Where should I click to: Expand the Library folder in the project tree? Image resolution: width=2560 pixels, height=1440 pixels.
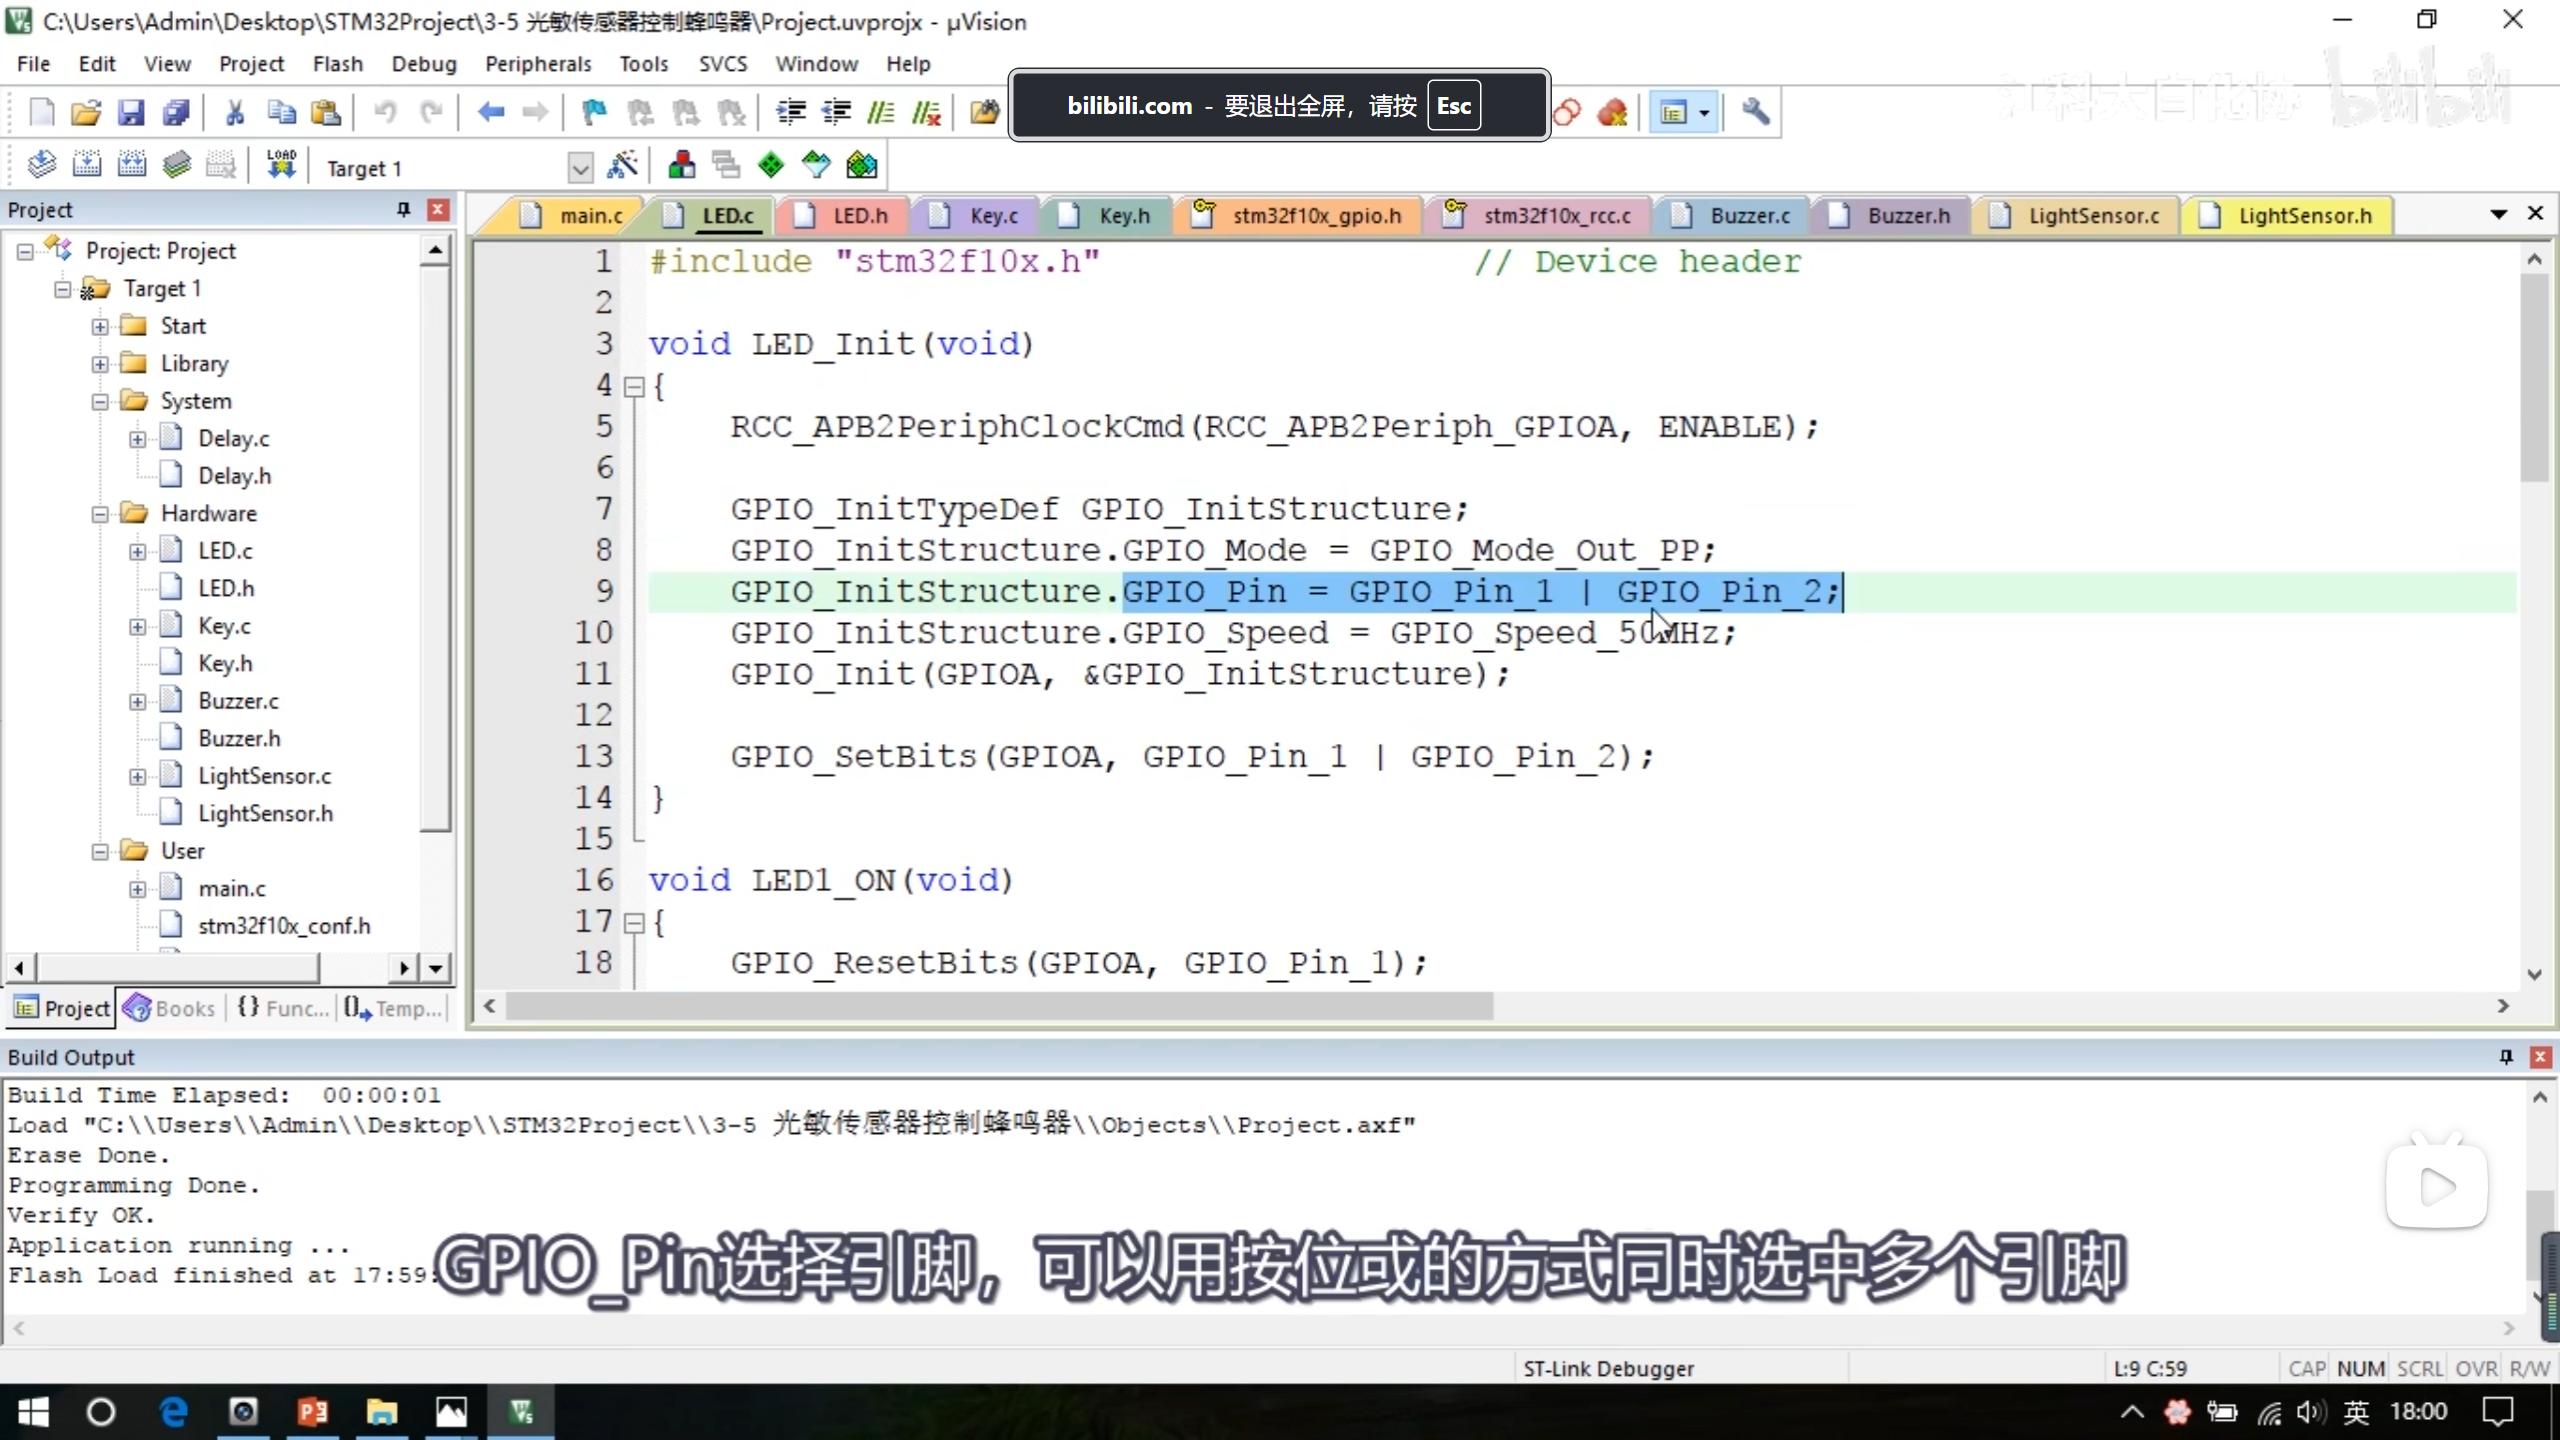click(100, 364)
